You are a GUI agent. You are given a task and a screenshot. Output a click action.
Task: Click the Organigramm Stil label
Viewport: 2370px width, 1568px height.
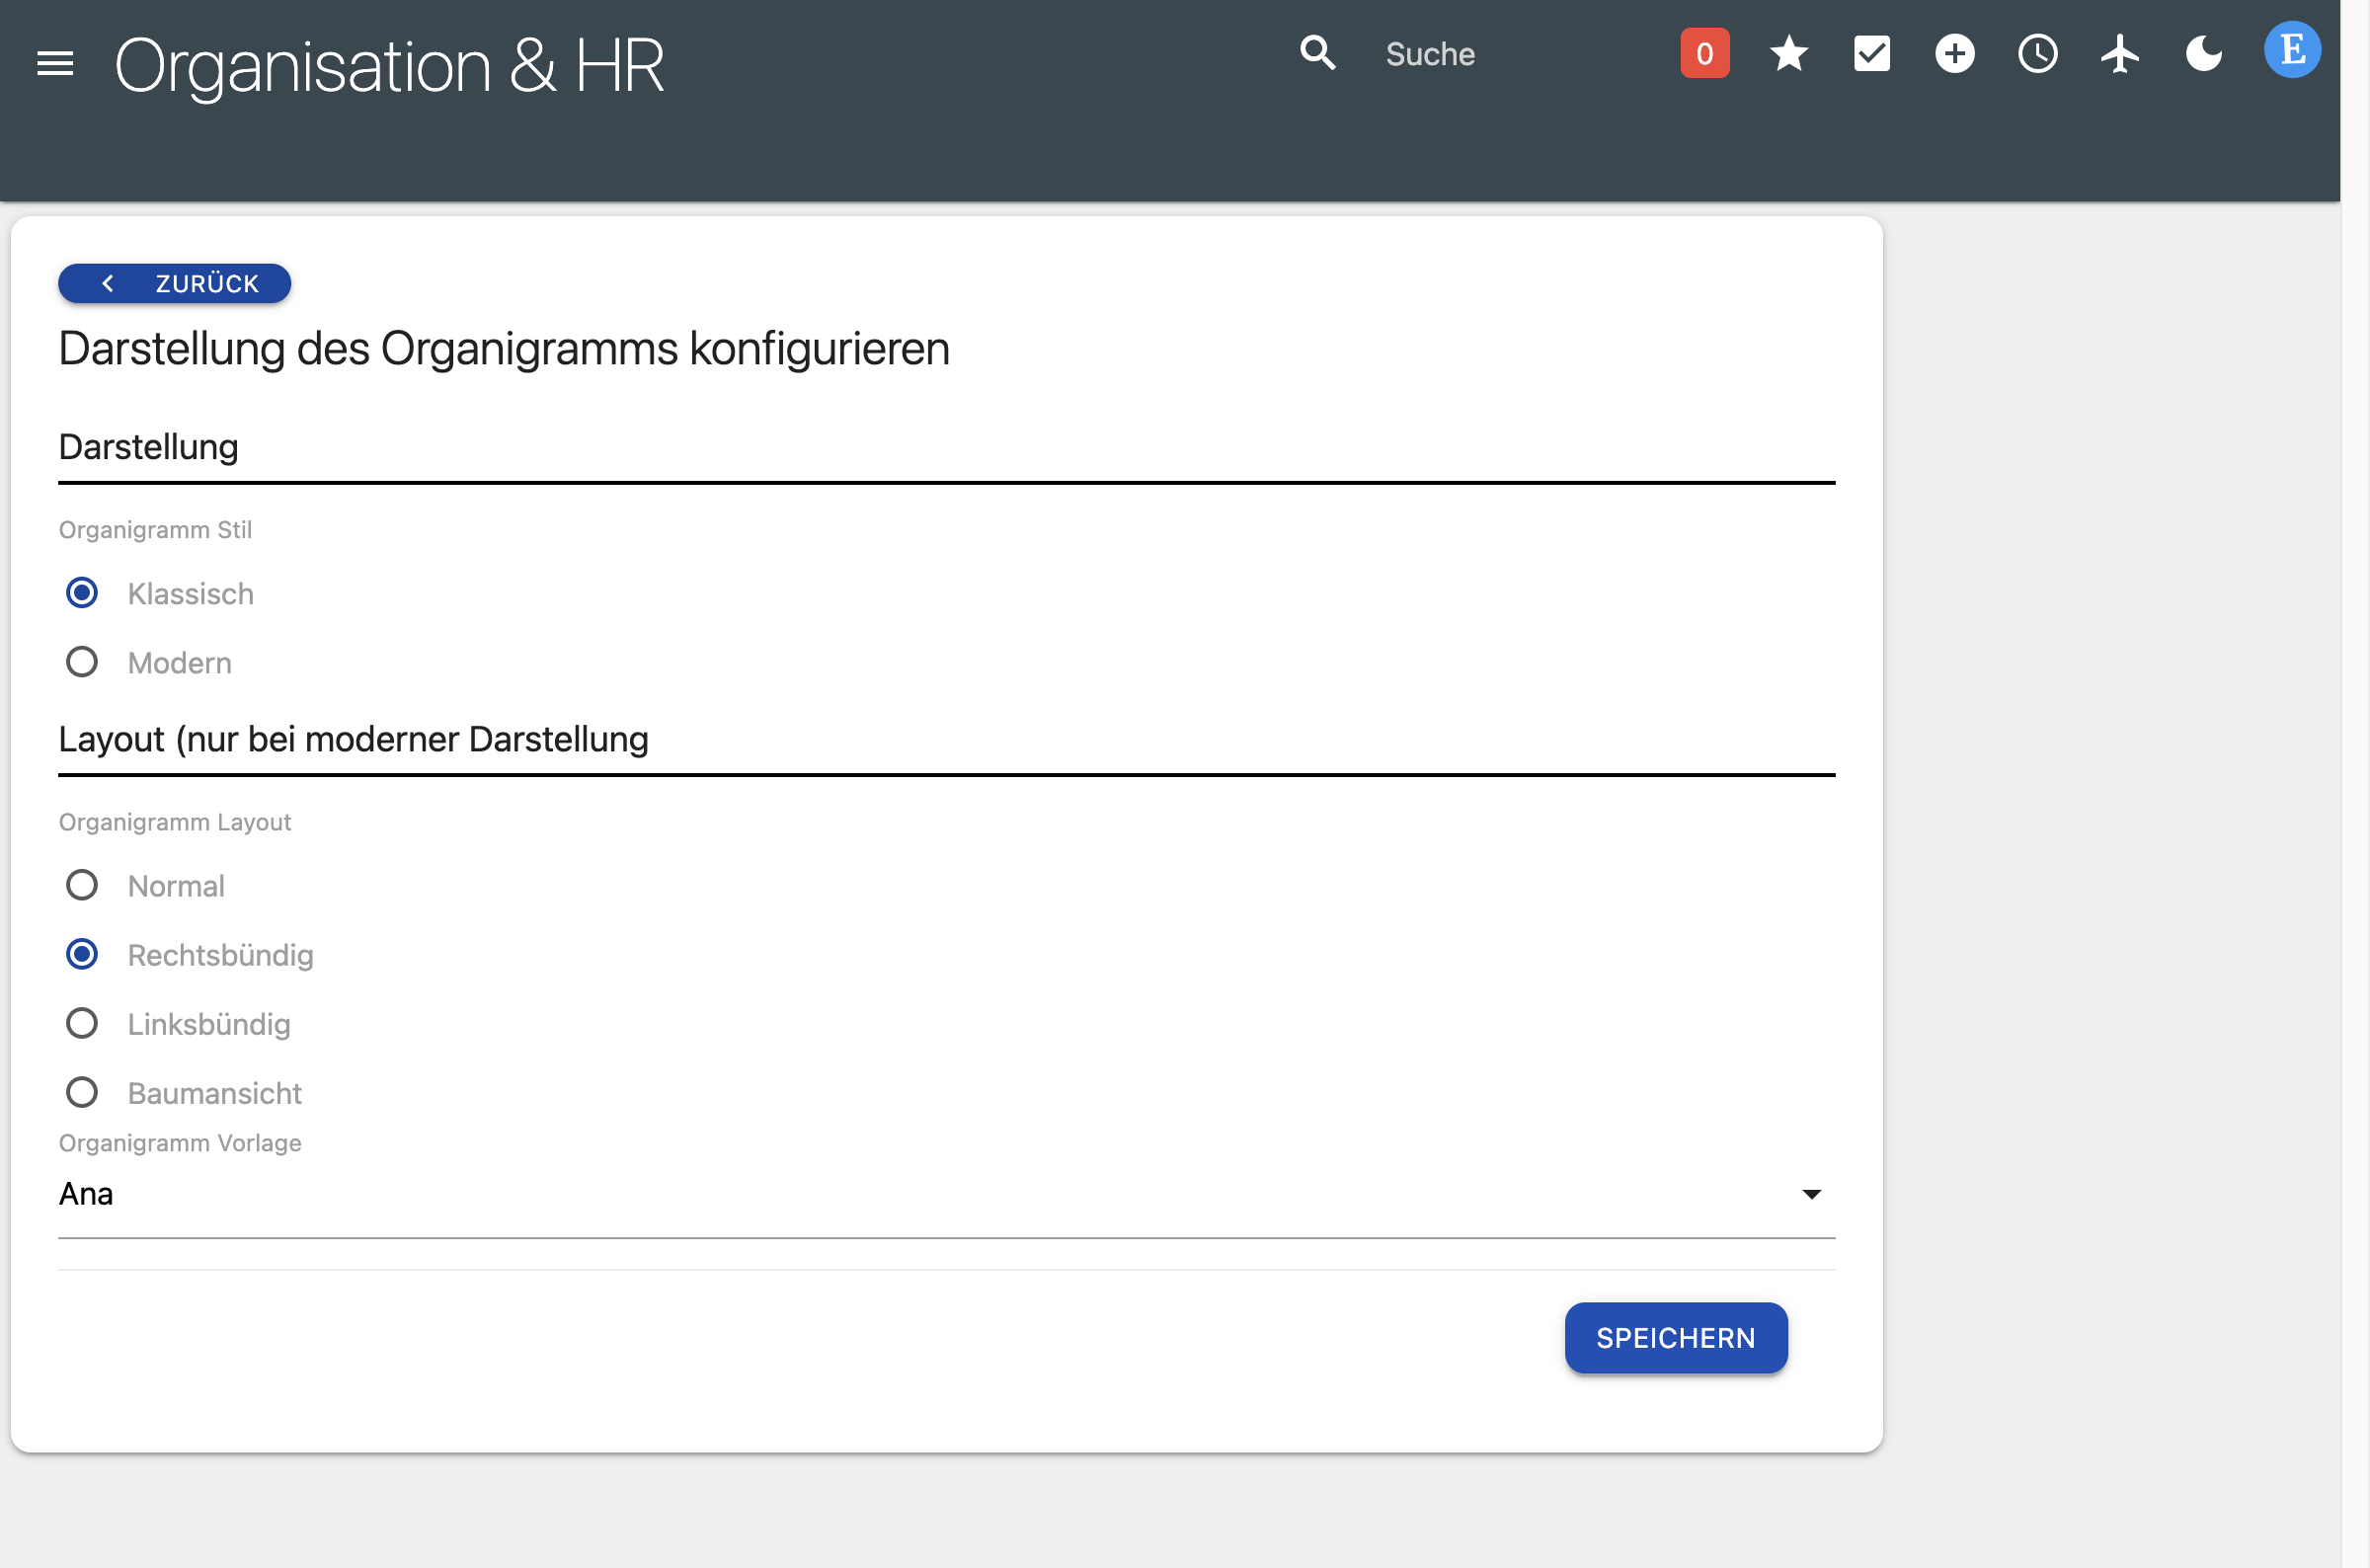[155, 529]
